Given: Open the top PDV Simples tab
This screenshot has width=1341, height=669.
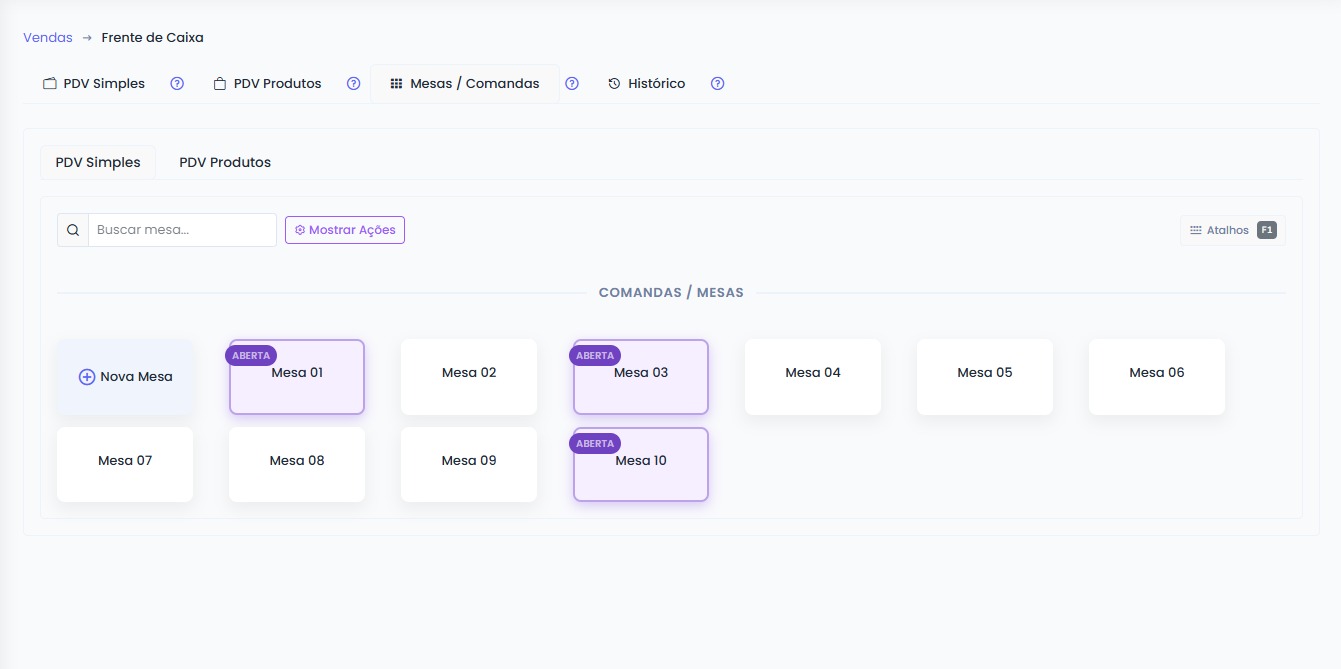Looking at the screenshot, I should click(94, 84).
